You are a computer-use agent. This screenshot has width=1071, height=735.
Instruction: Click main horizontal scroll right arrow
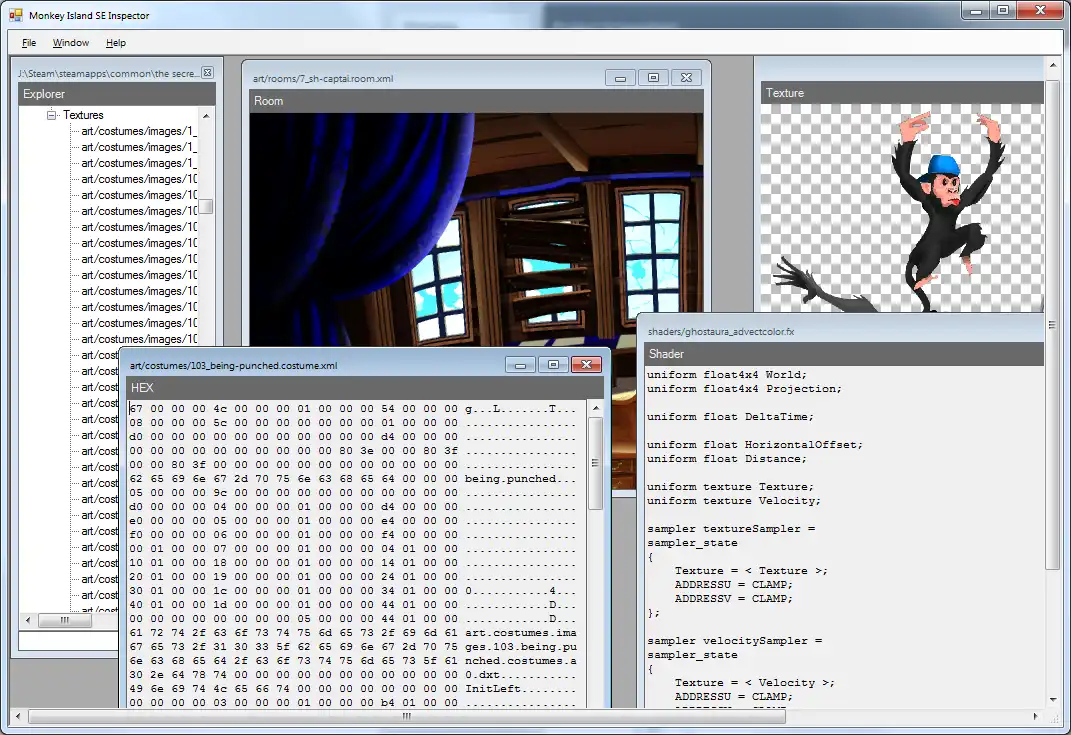tap(1035, 716)
